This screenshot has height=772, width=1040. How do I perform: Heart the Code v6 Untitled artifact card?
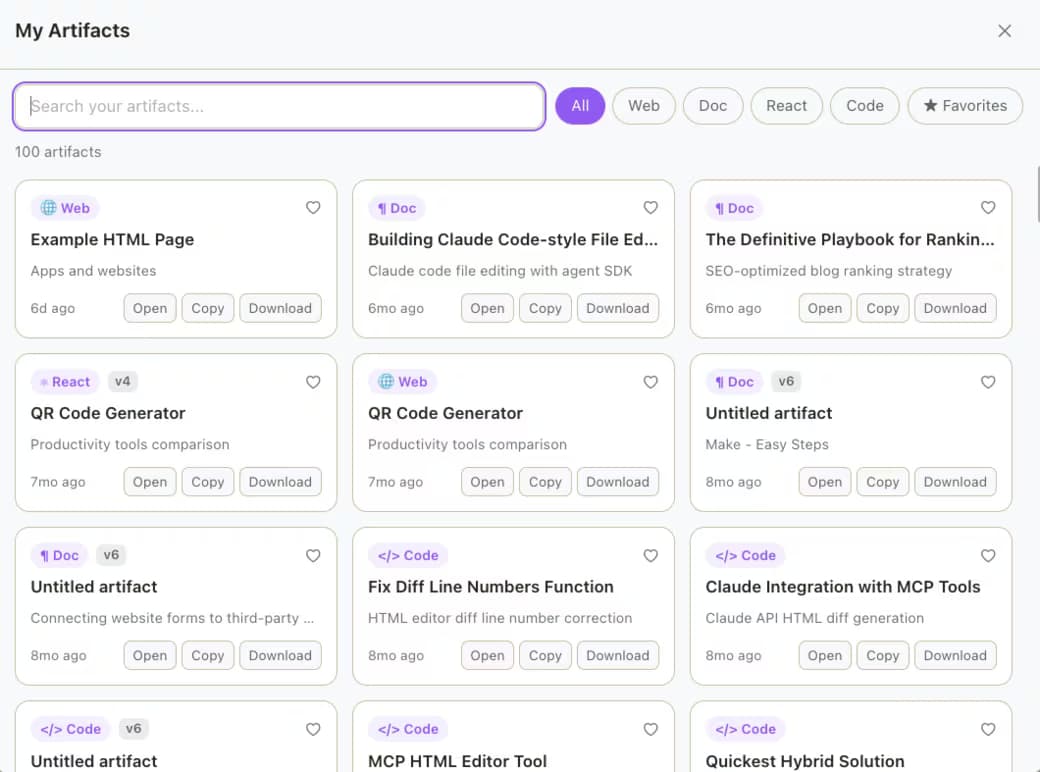[313, 730]
